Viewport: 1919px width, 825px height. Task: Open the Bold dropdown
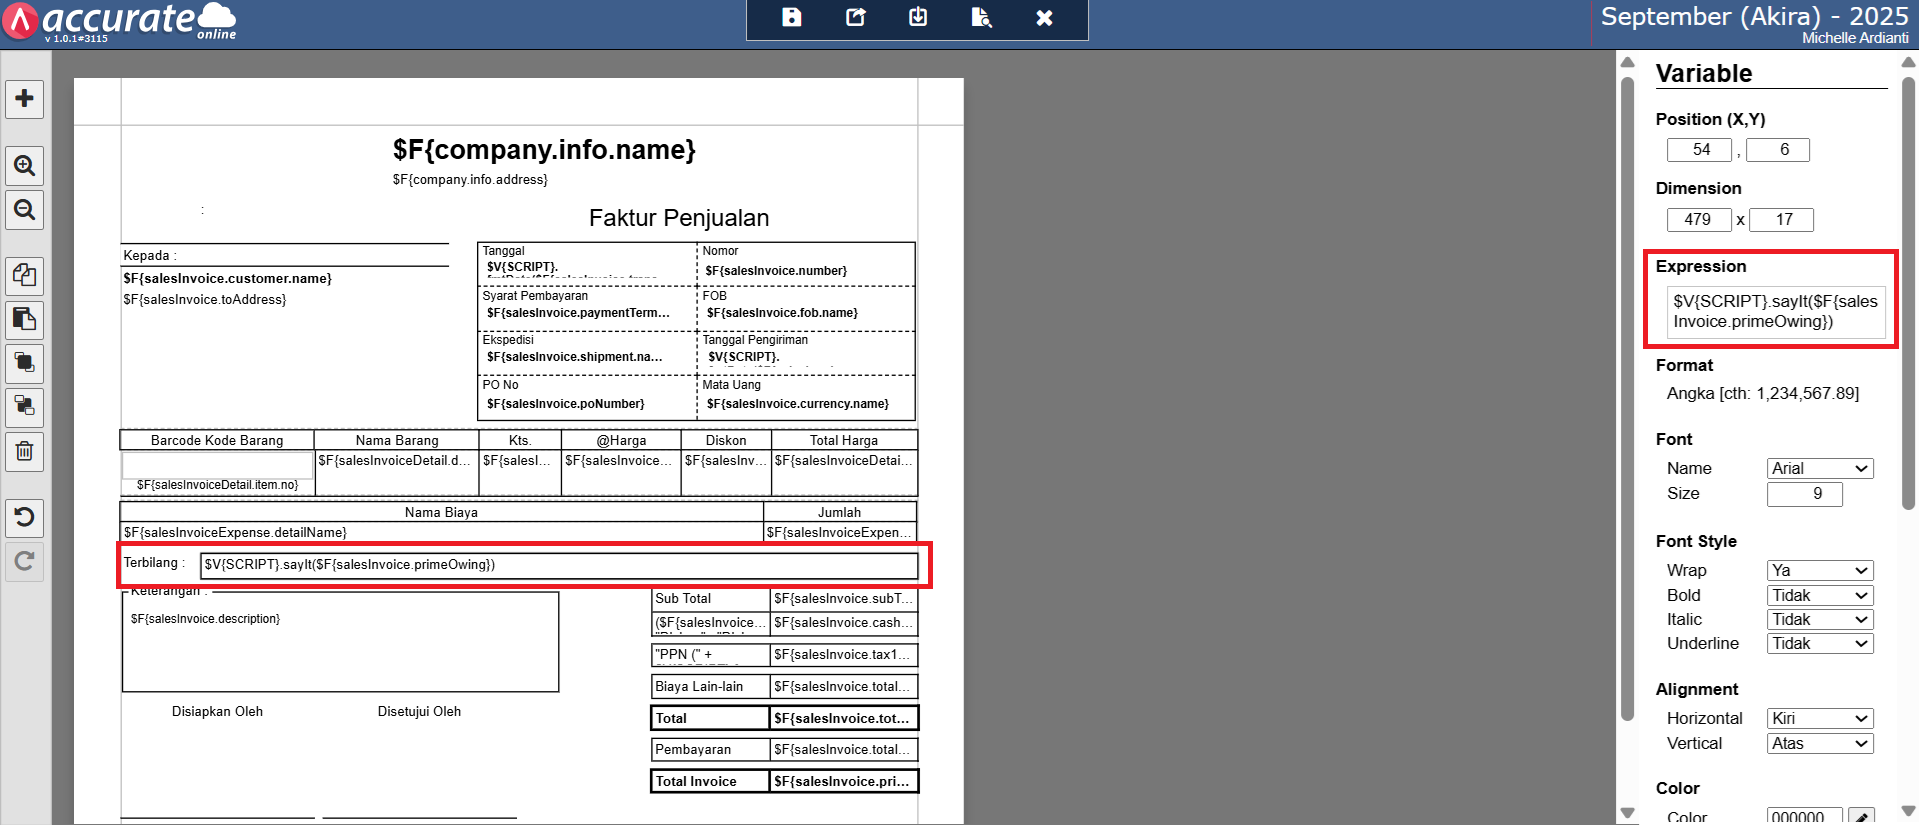[x=1819, y=596]
